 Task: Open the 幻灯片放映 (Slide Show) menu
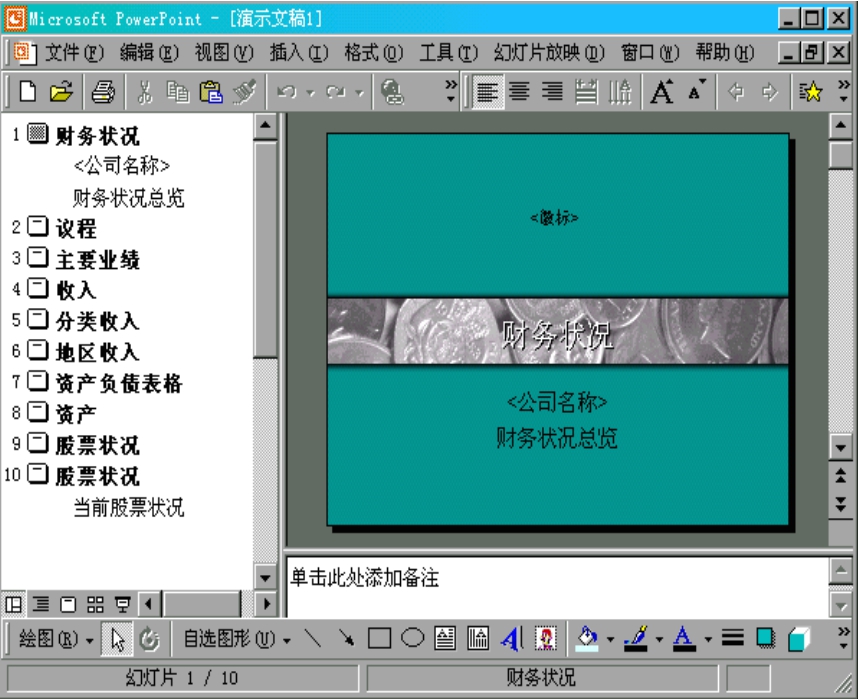tap(549, 53)
